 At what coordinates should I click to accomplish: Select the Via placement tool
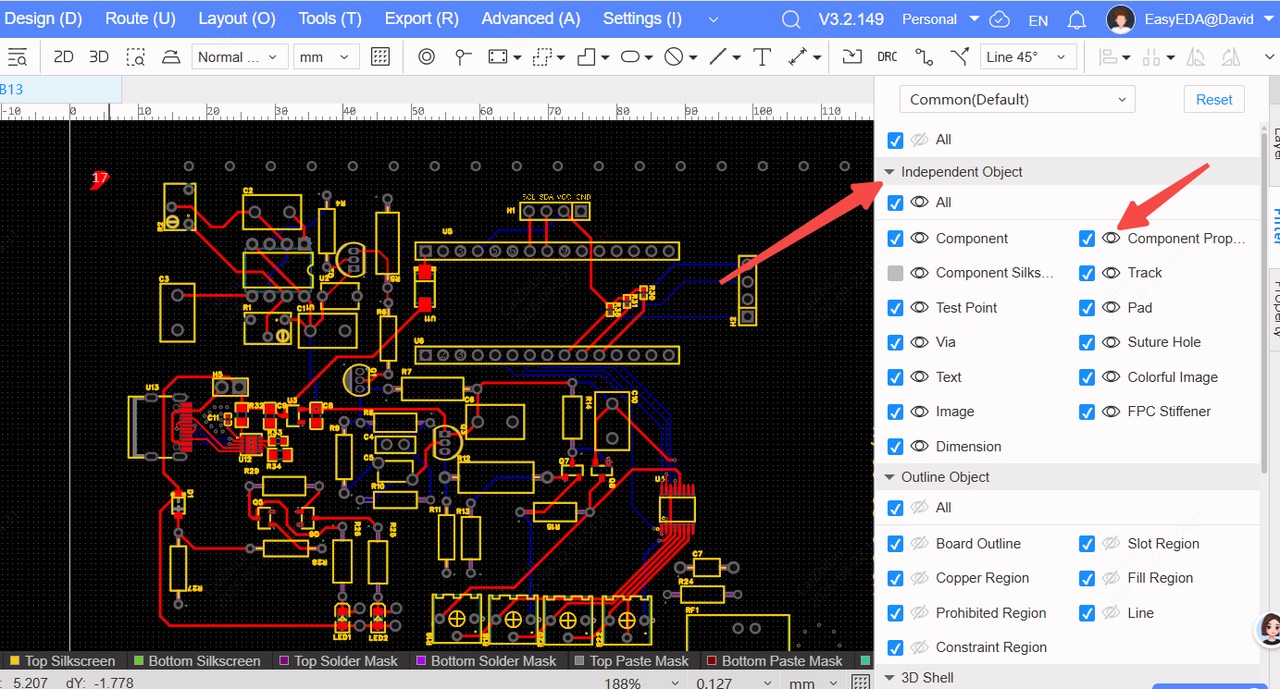pyautogui.click(x=427, y=57)
